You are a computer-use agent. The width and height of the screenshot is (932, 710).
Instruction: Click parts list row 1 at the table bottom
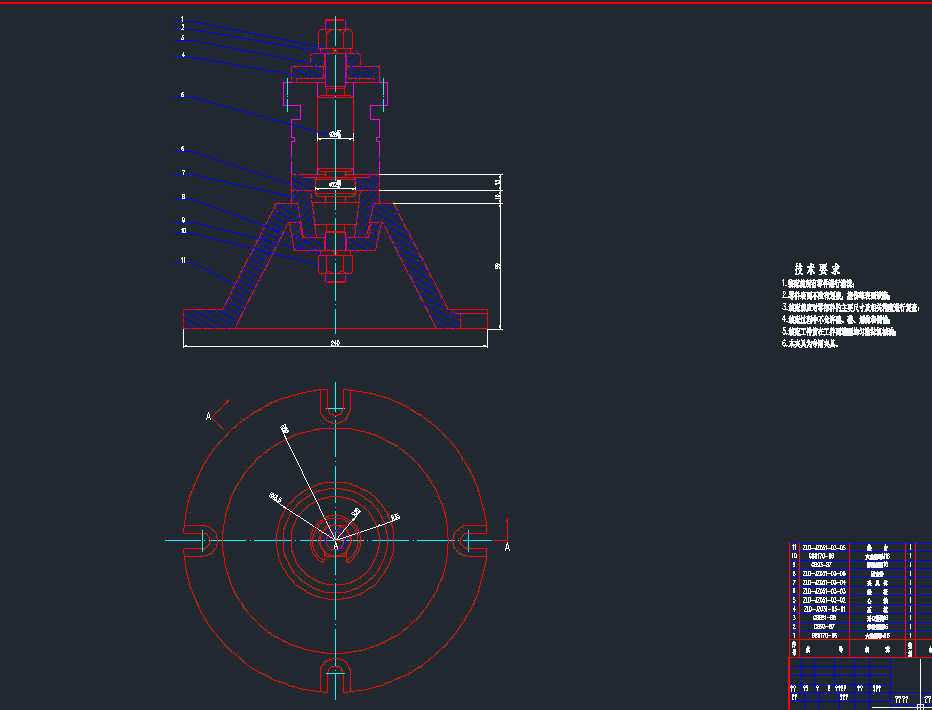(x=860, y=636)
